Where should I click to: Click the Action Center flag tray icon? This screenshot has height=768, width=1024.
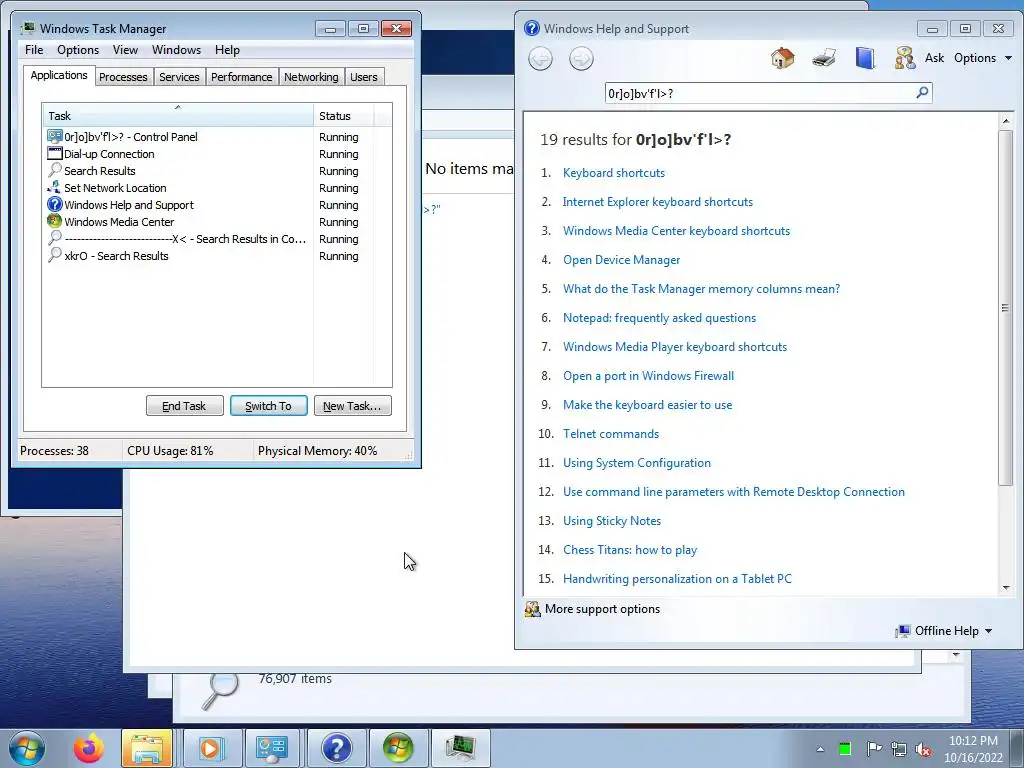(874, 749)
